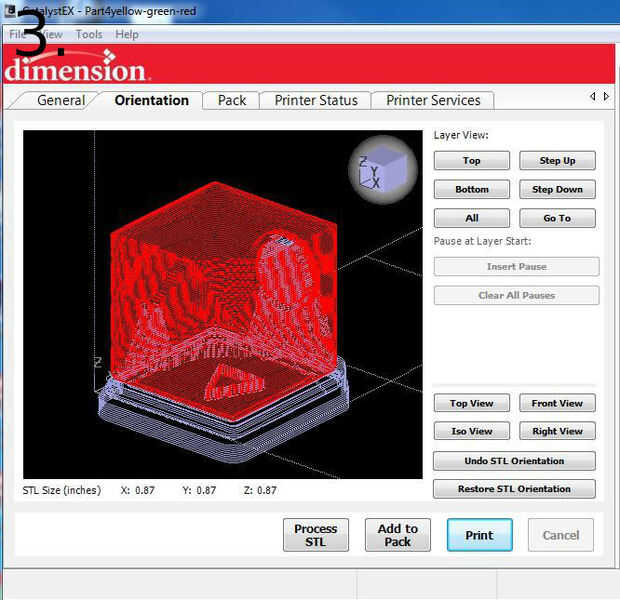Open the Help menu
The width and height of the screenshot is (620, 600).
pyautogui.click(x=127, y=34)
